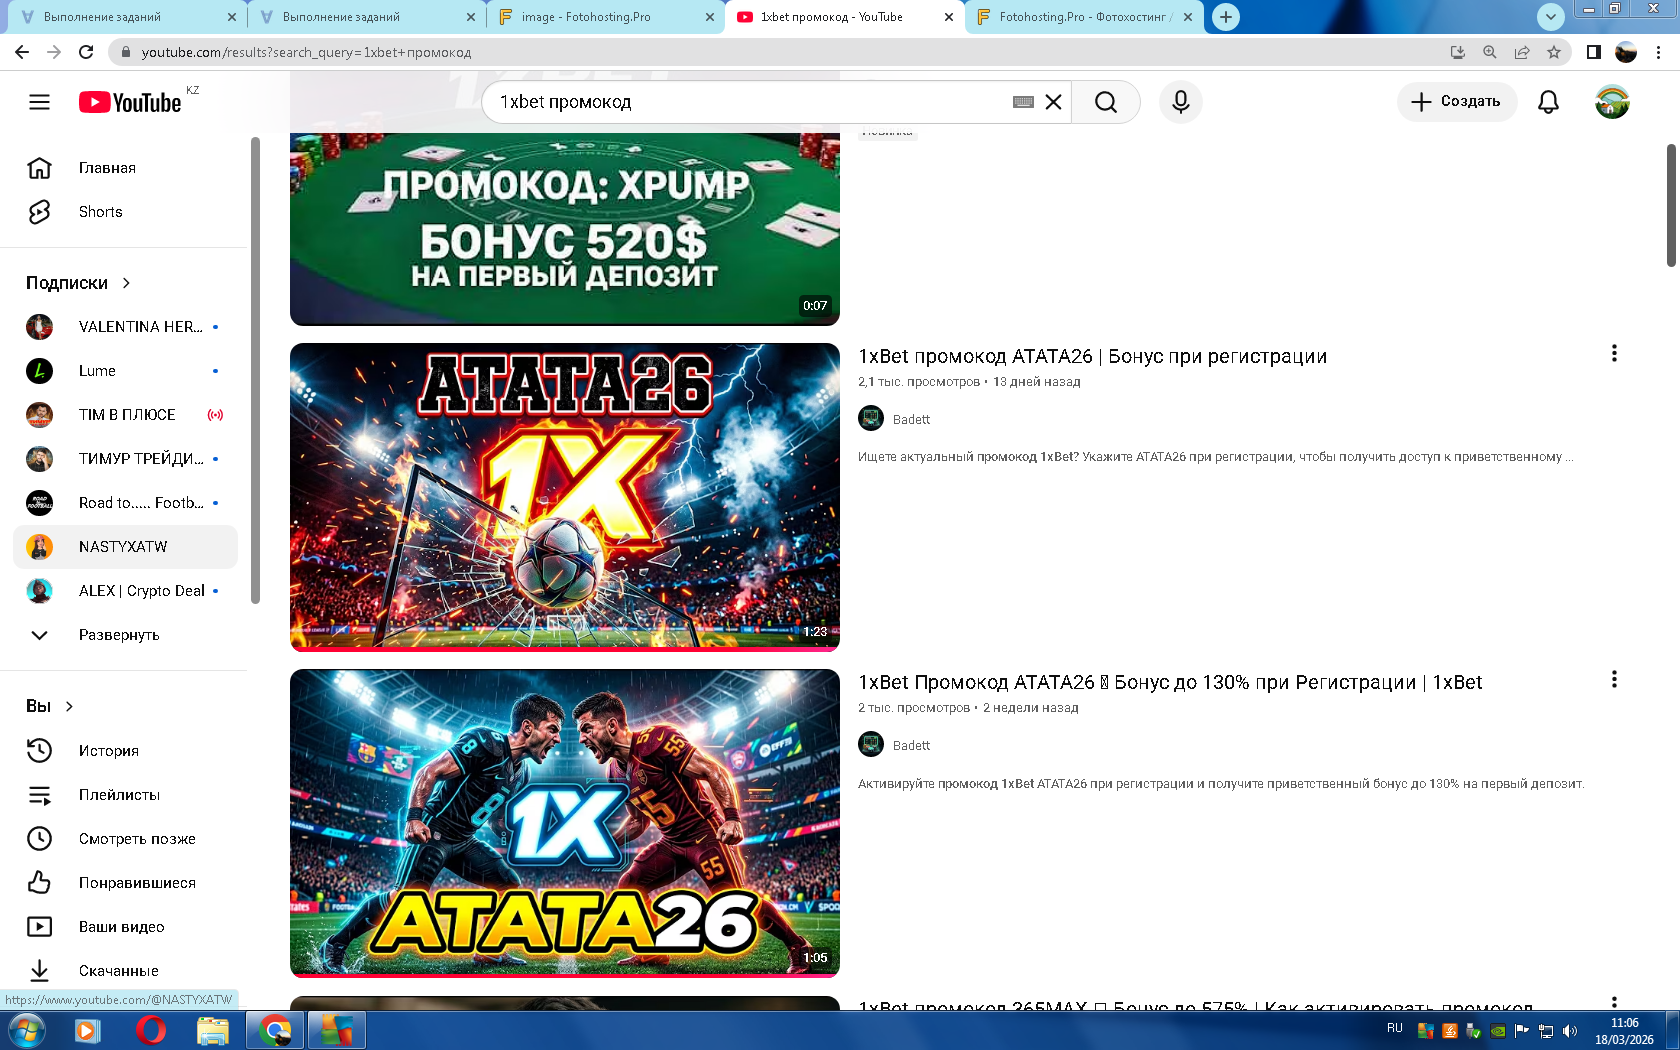The image size is (1680, 1050).
Task: Go back in the browser
Action: [22, 52]
